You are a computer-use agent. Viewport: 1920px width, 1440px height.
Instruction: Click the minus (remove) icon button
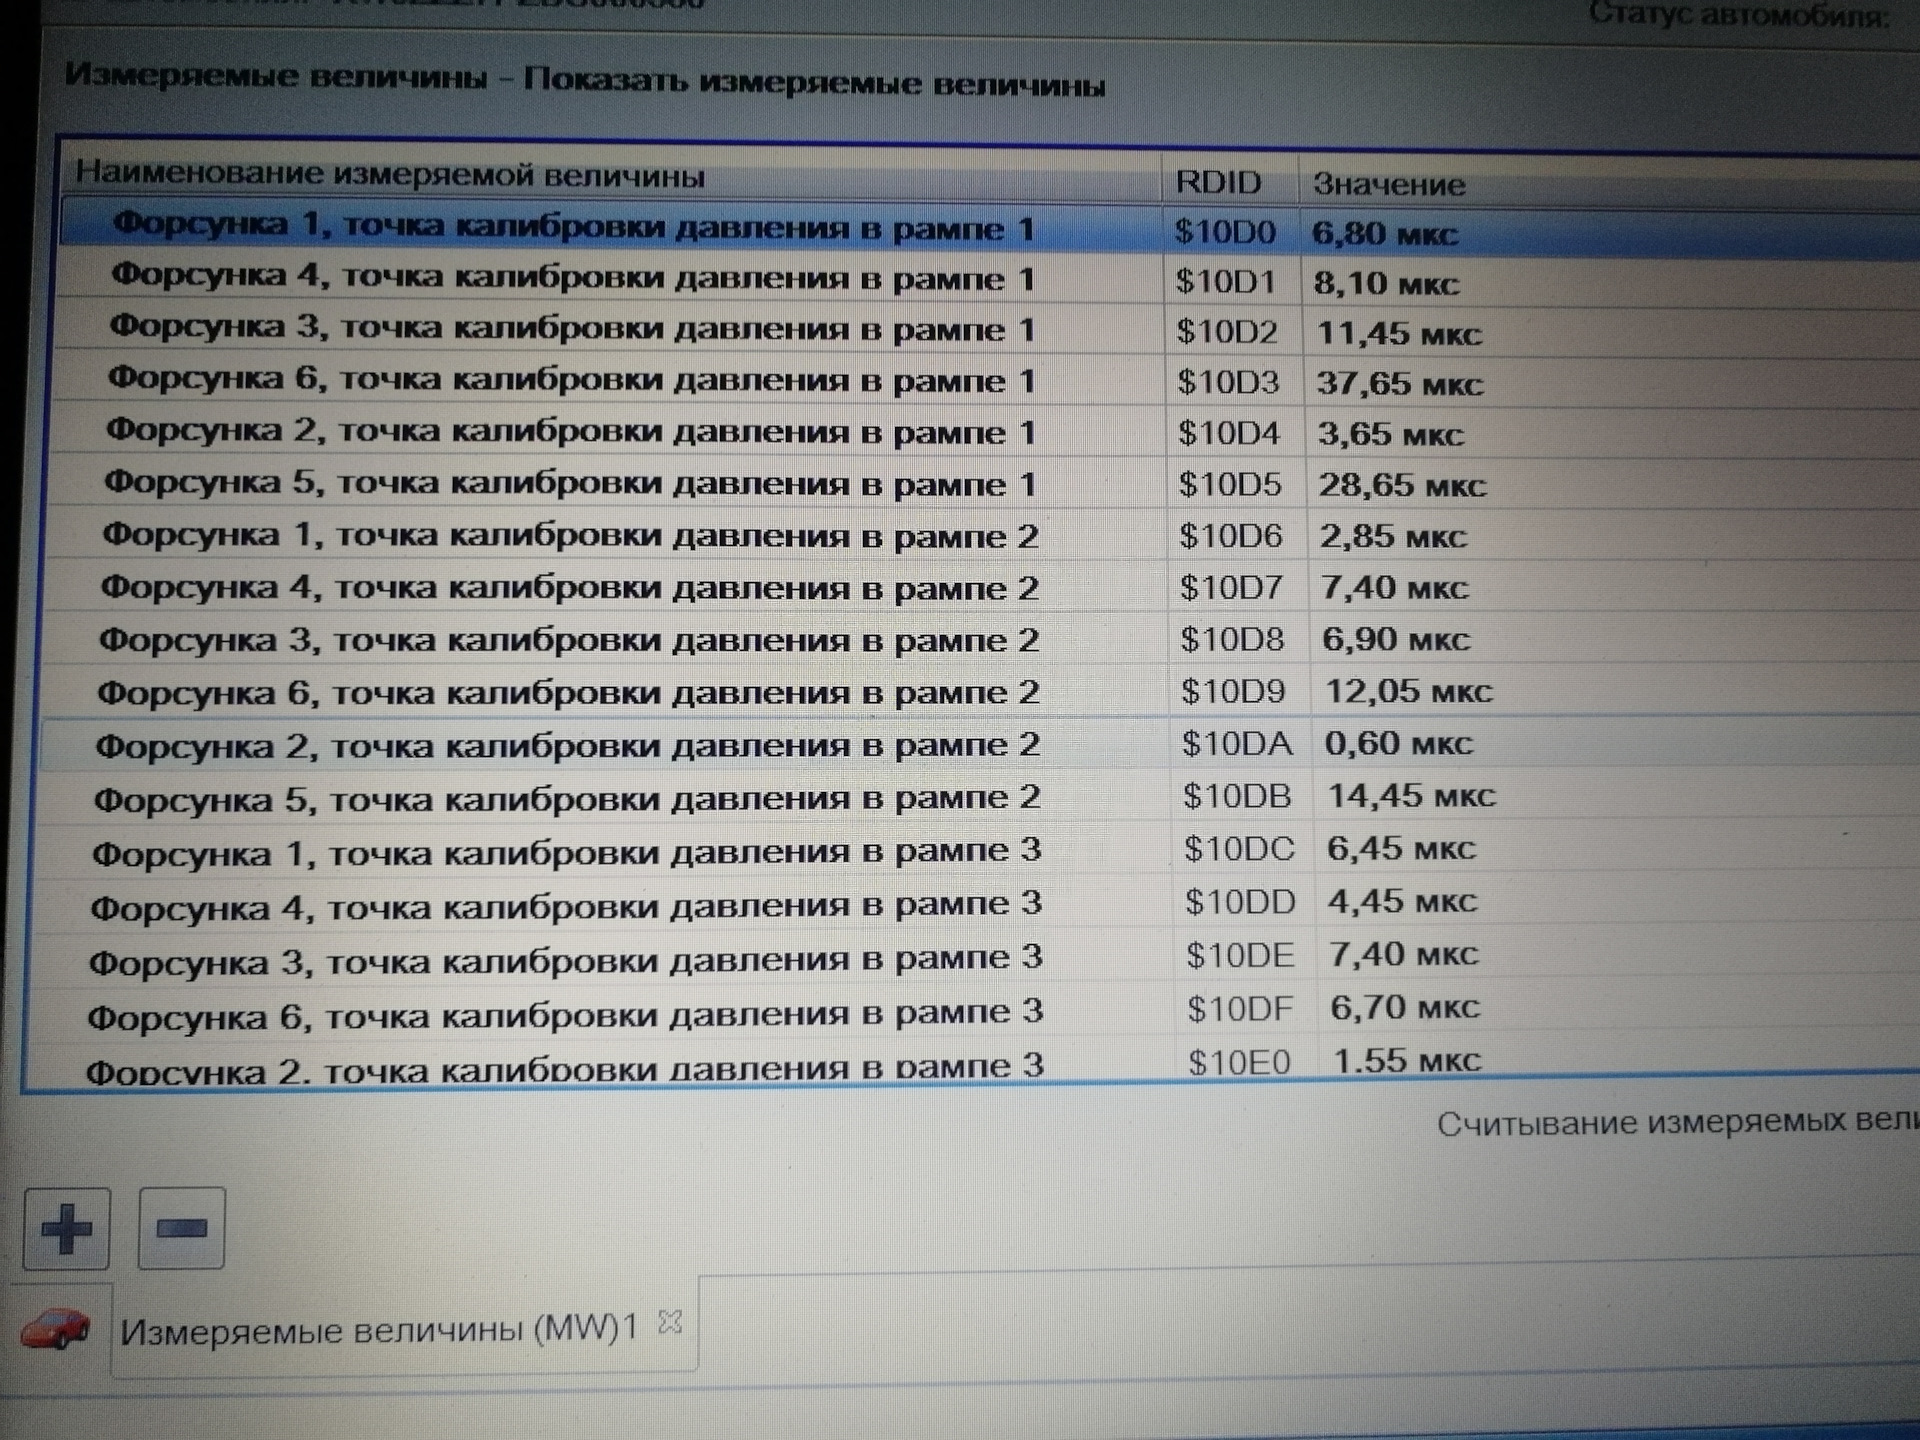tap(181, 1228)
